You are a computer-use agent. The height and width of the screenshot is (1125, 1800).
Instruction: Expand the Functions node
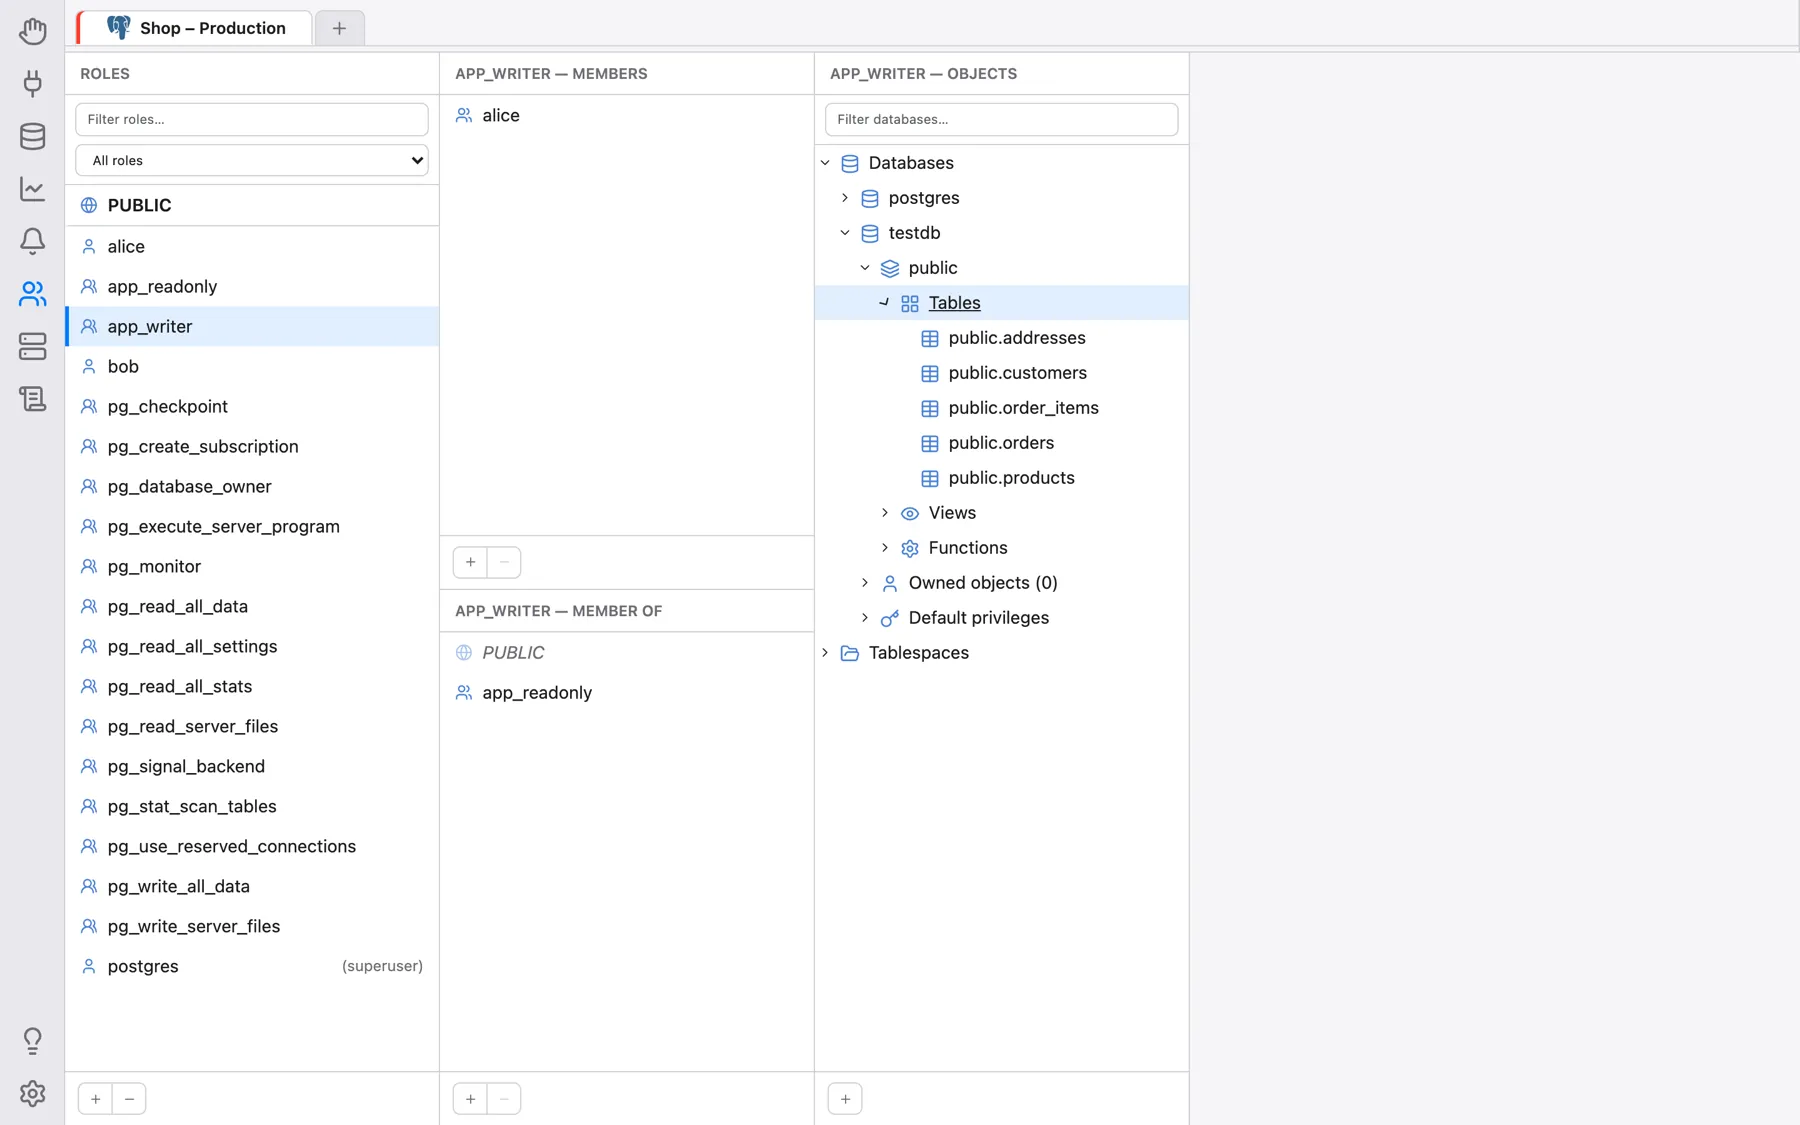885,548
